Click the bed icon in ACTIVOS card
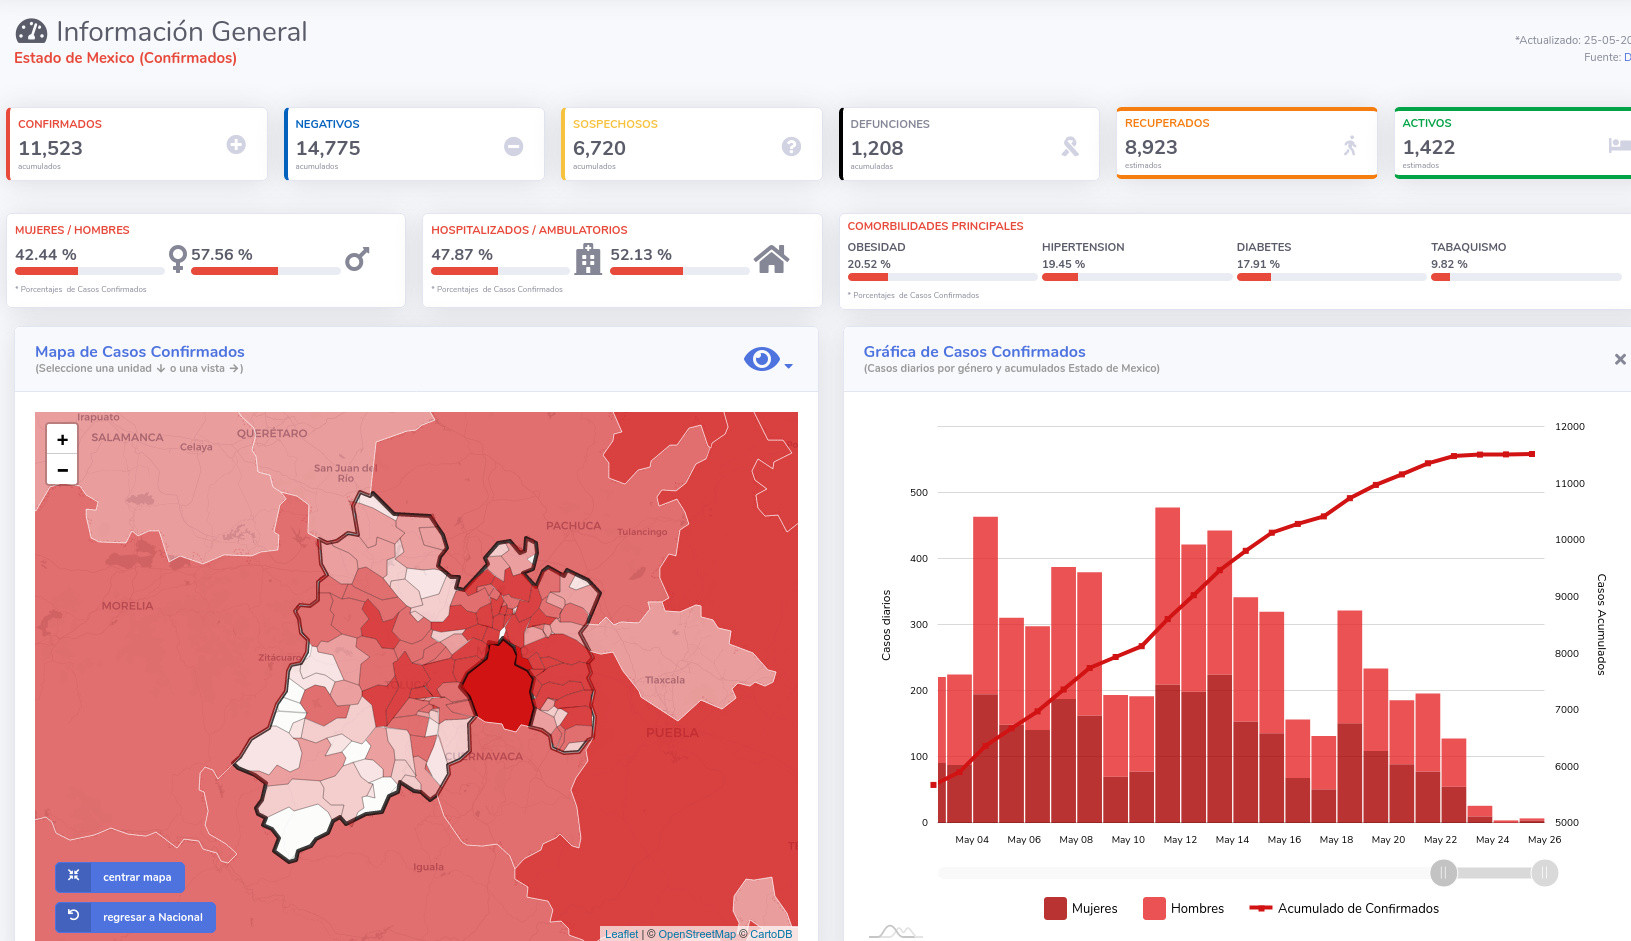The width and height of the screenshot is (1631, 941). point(1619,145)
